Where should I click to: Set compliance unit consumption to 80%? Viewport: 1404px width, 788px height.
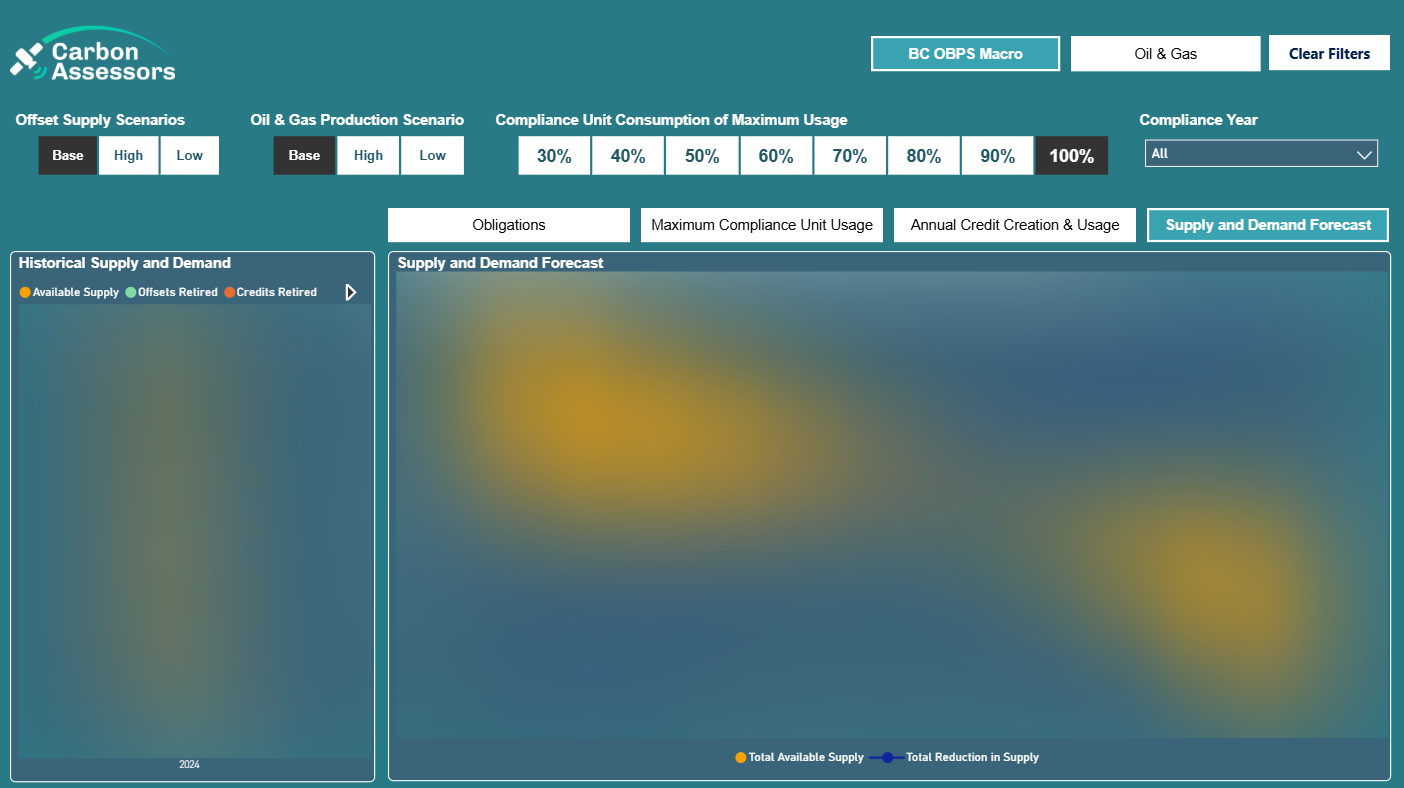coord(924,156)
